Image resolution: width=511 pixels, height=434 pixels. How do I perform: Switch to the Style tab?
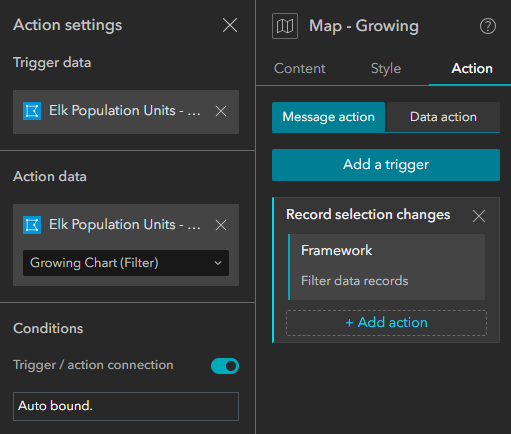(386, 69)
